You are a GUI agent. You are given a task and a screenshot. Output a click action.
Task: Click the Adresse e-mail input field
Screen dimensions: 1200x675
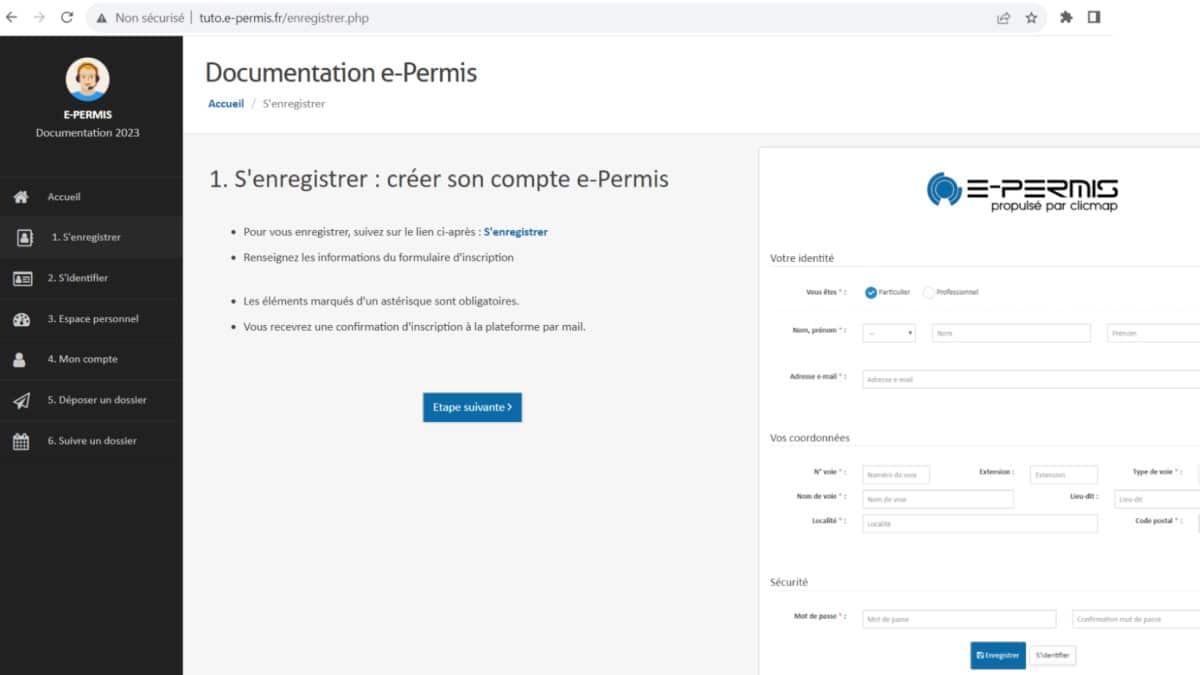tap(1030, 379)
